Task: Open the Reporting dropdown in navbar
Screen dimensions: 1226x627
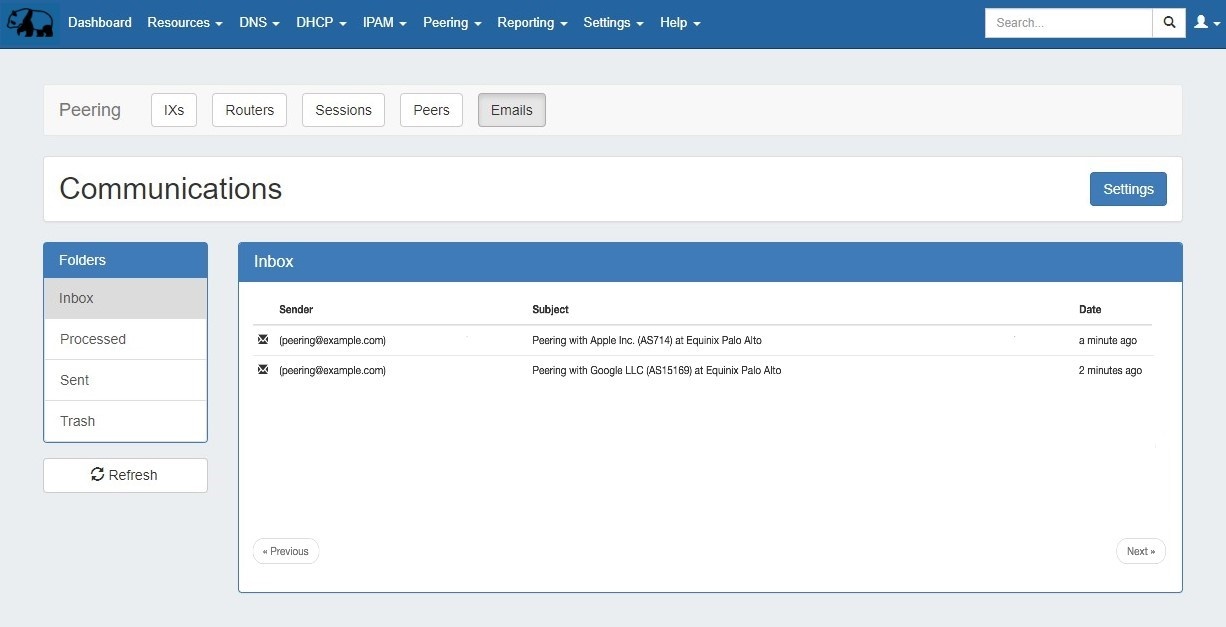Action: click(532, 23)
